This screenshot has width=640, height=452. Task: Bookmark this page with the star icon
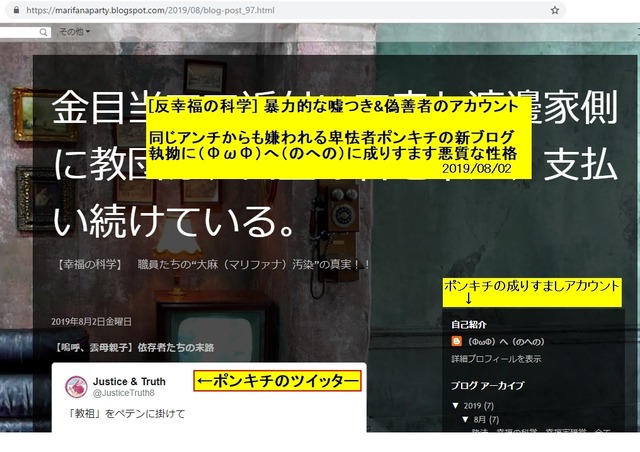tap(555, 10)
